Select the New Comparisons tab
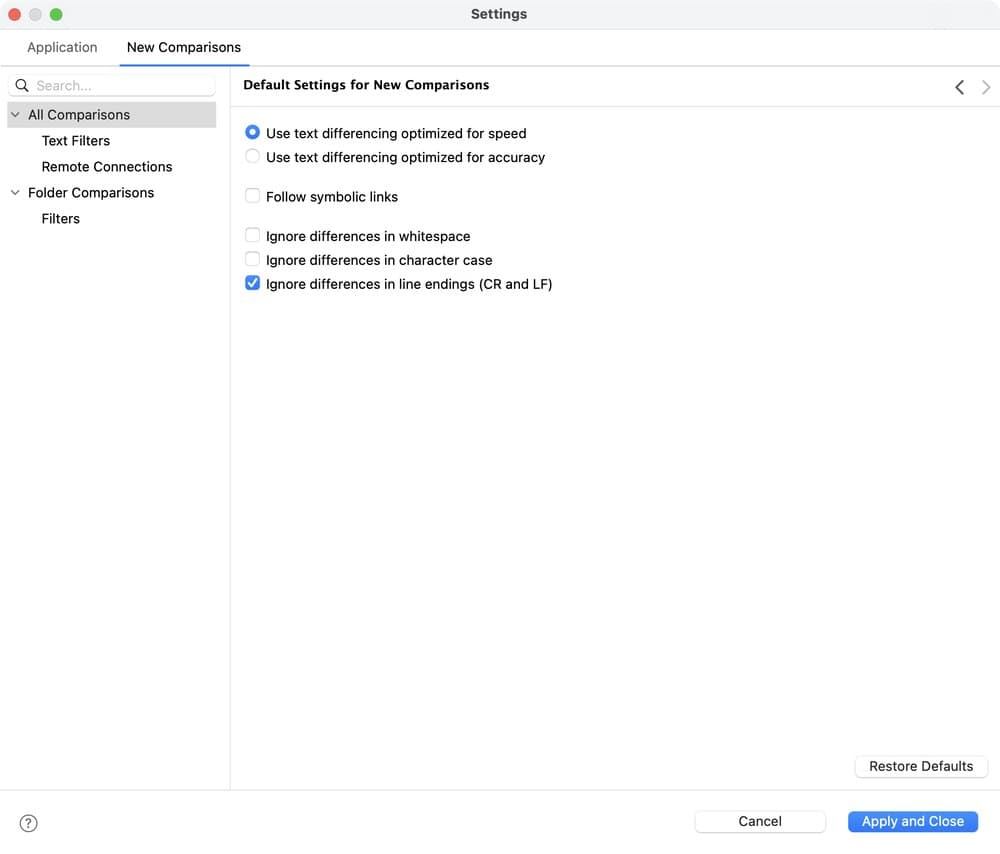This screenshot has height=854, width=1000. (184, 47)
